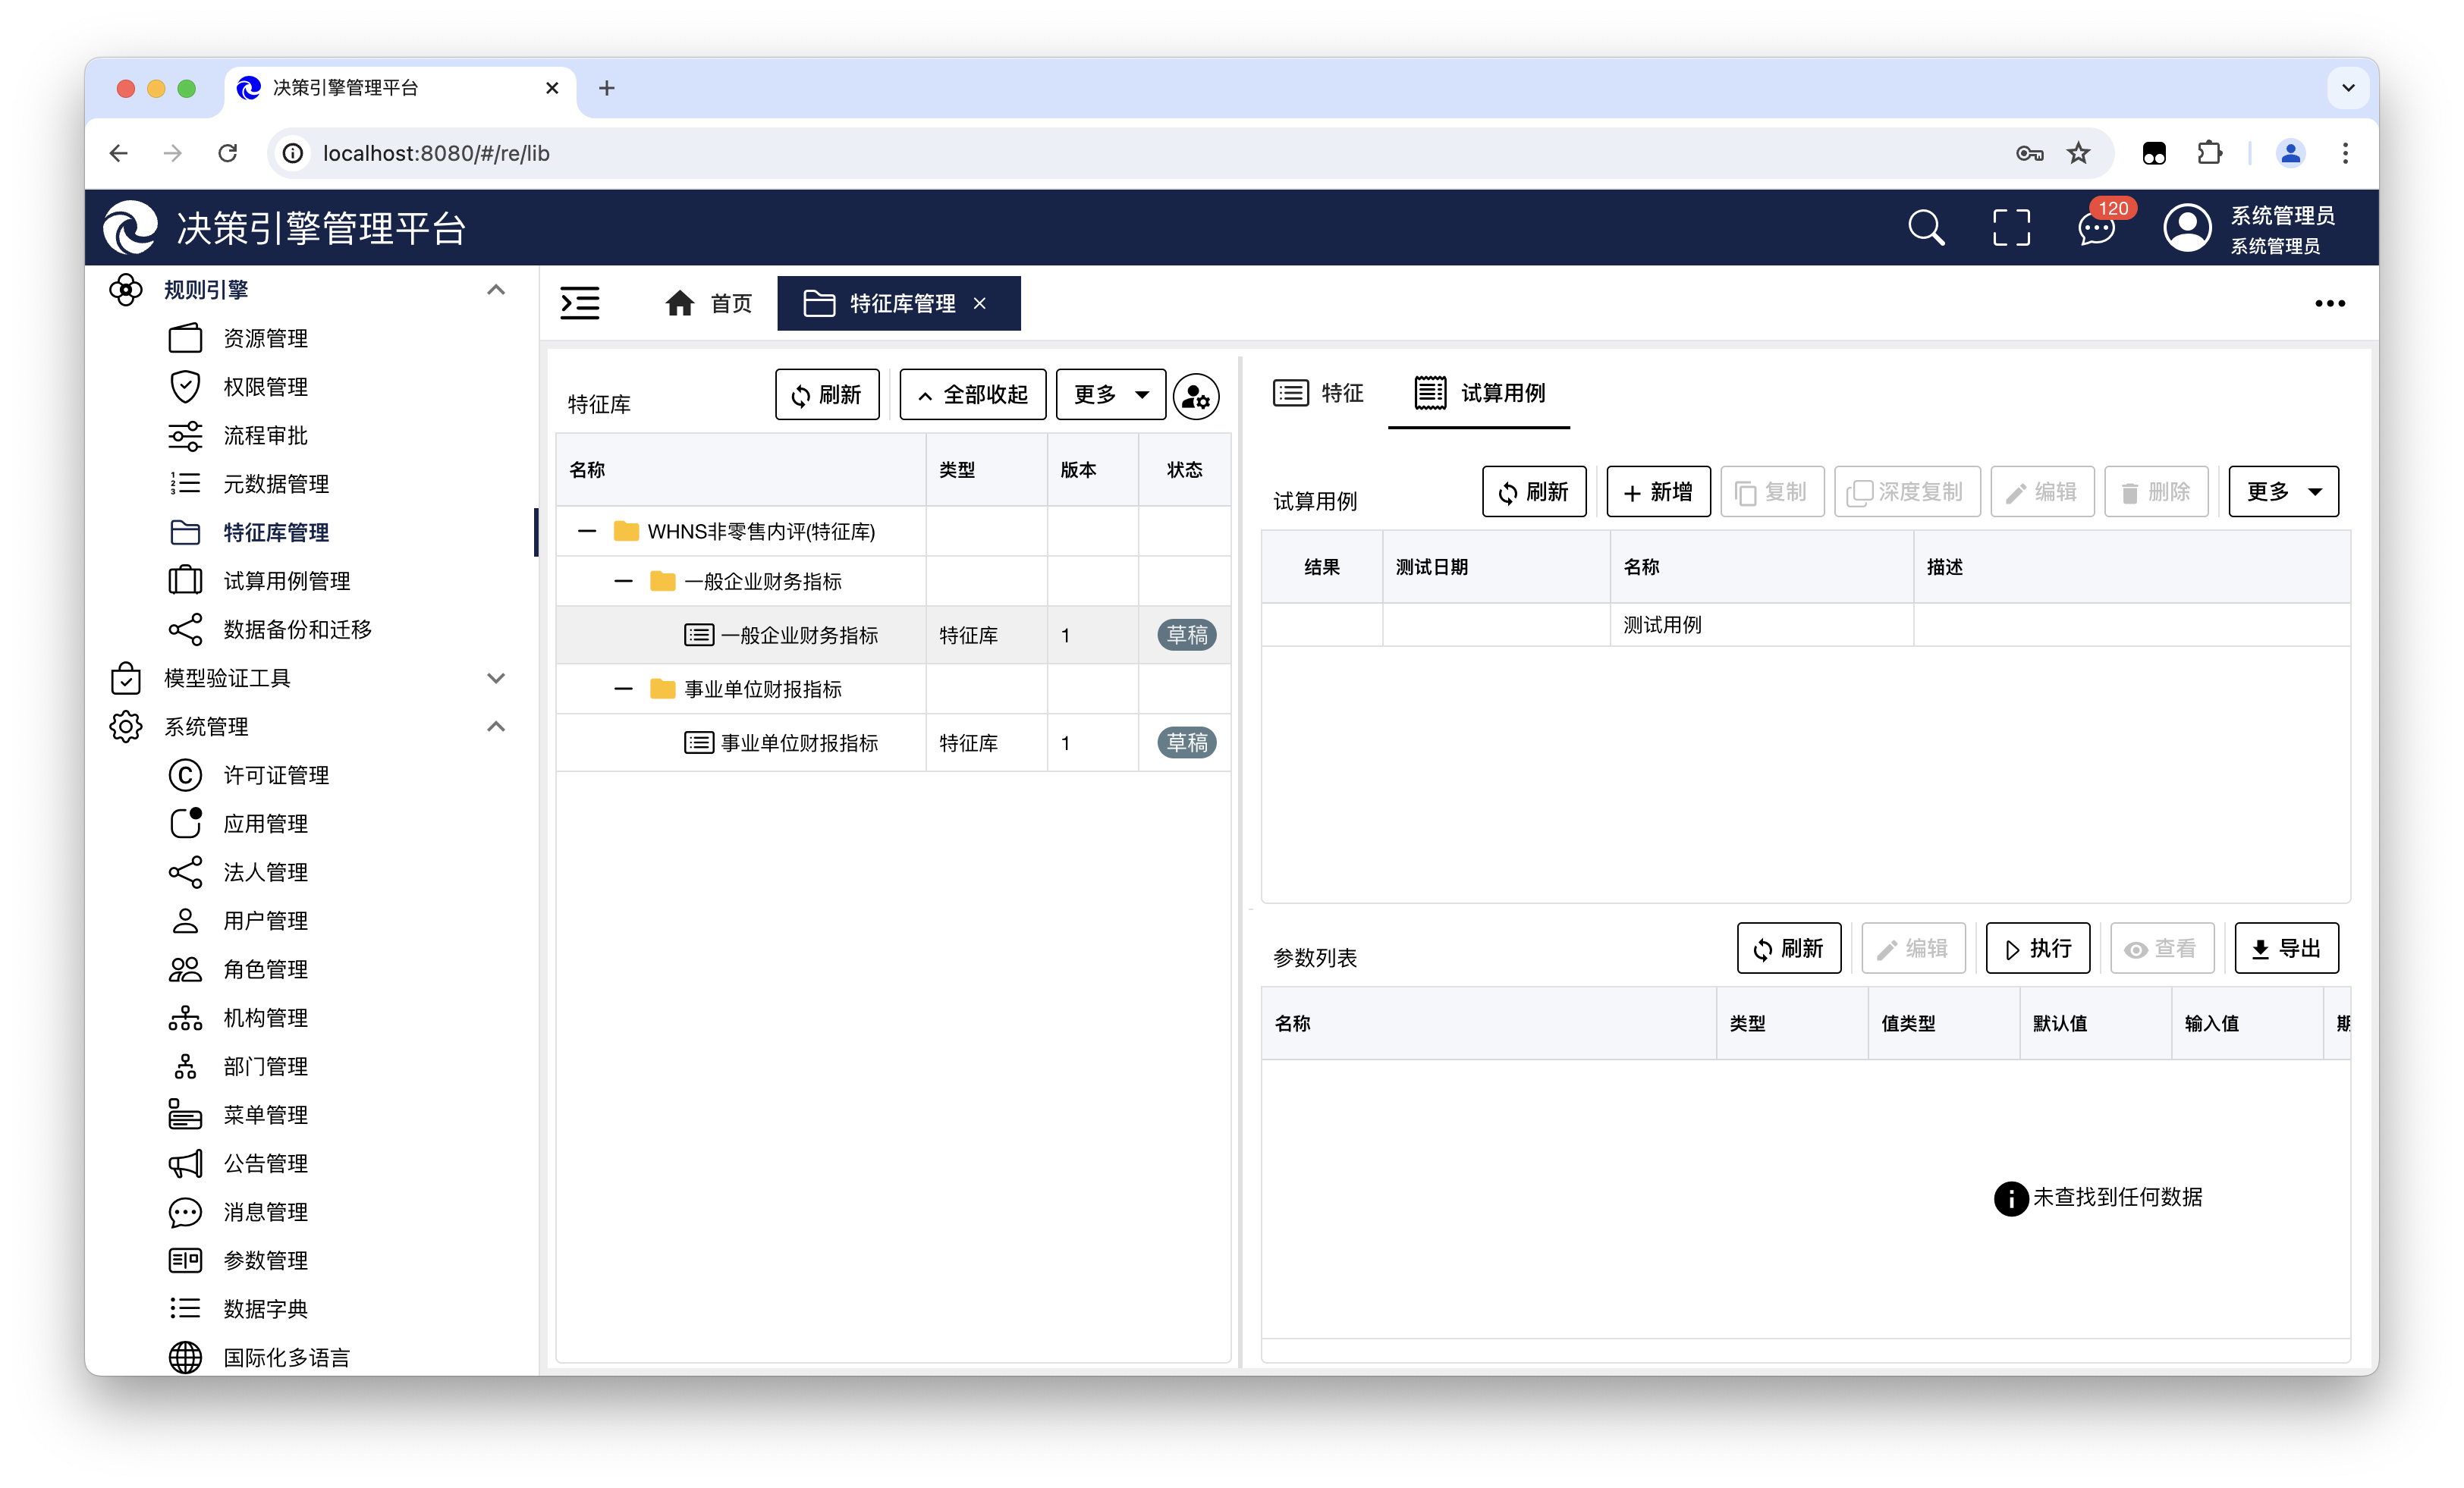2464x1488 pixels.
Task: Bookmark this page with star icon
Action: tap(2079, 153)
